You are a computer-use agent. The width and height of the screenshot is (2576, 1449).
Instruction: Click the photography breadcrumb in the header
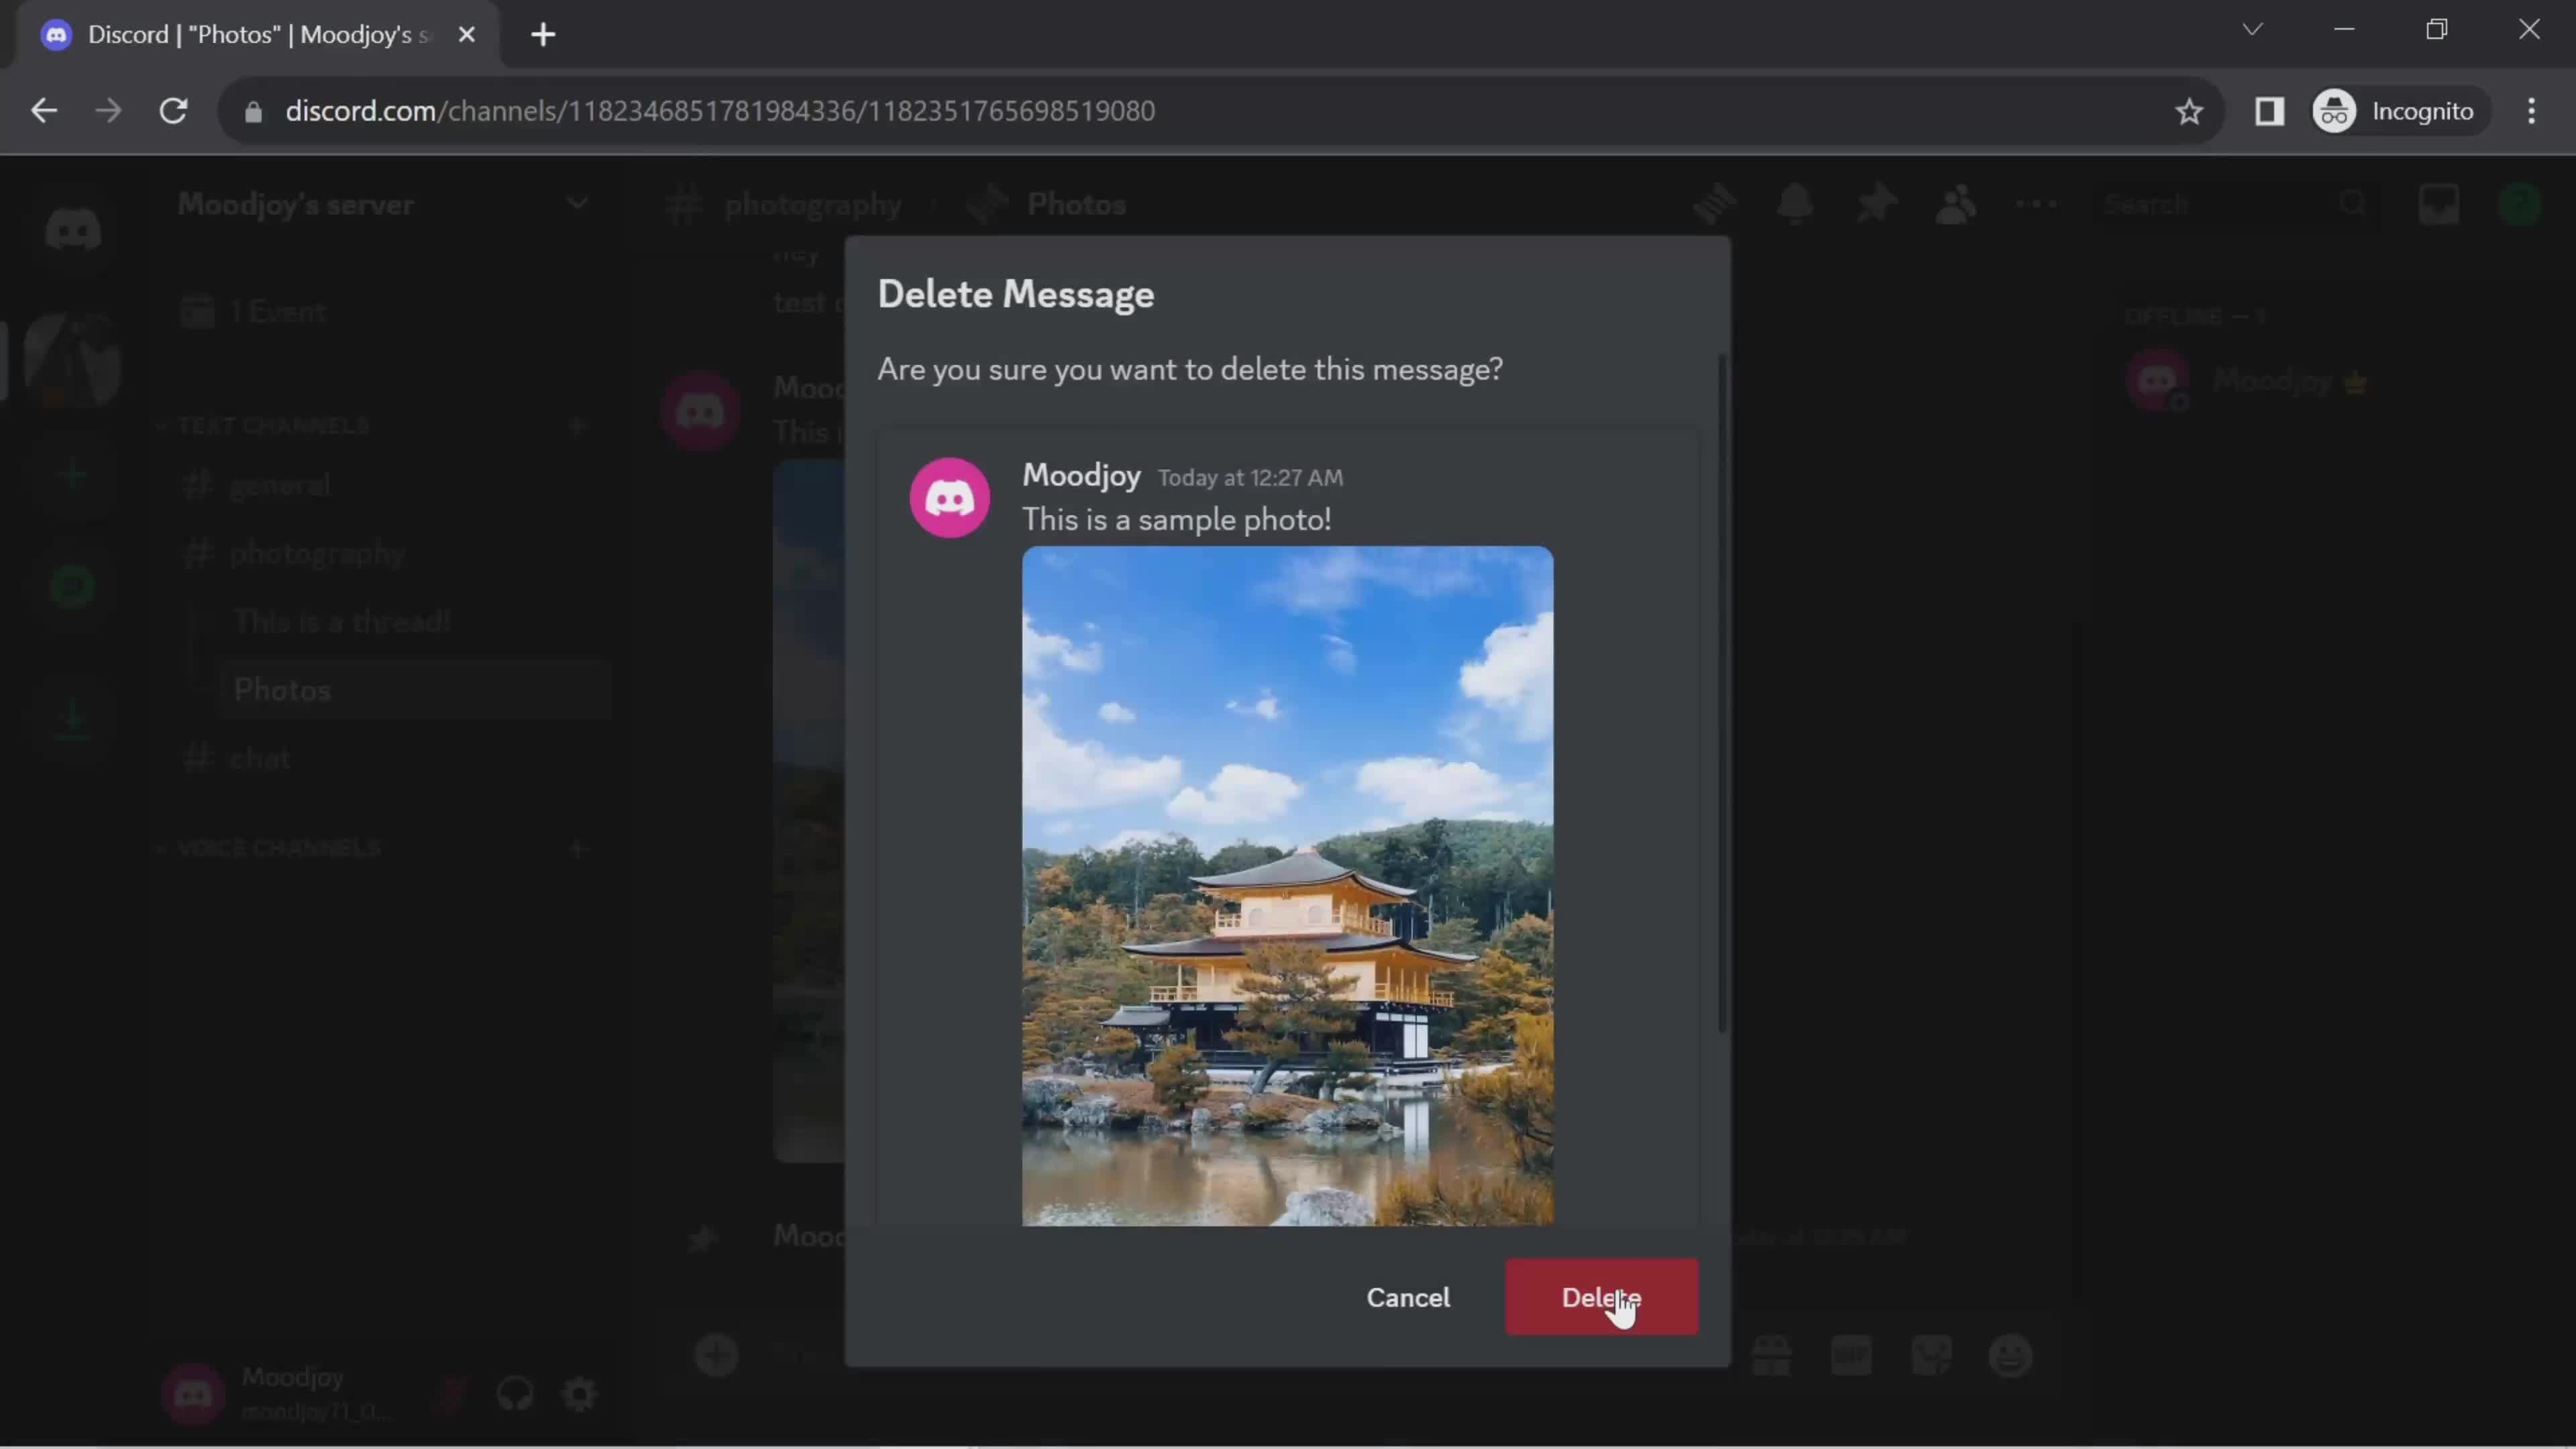pos(812,204)
